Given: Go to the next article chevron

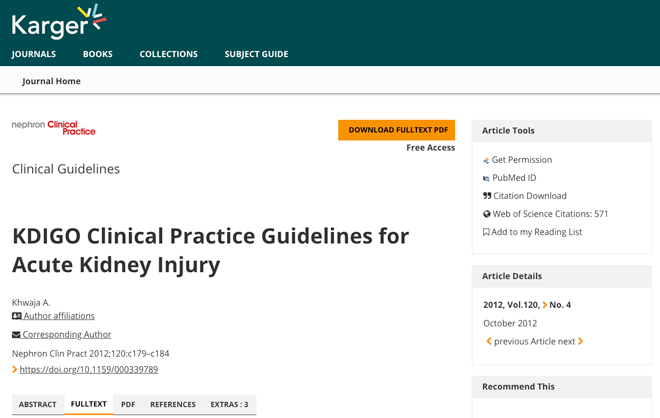Looking at the screenshot, I should (580, 341).
